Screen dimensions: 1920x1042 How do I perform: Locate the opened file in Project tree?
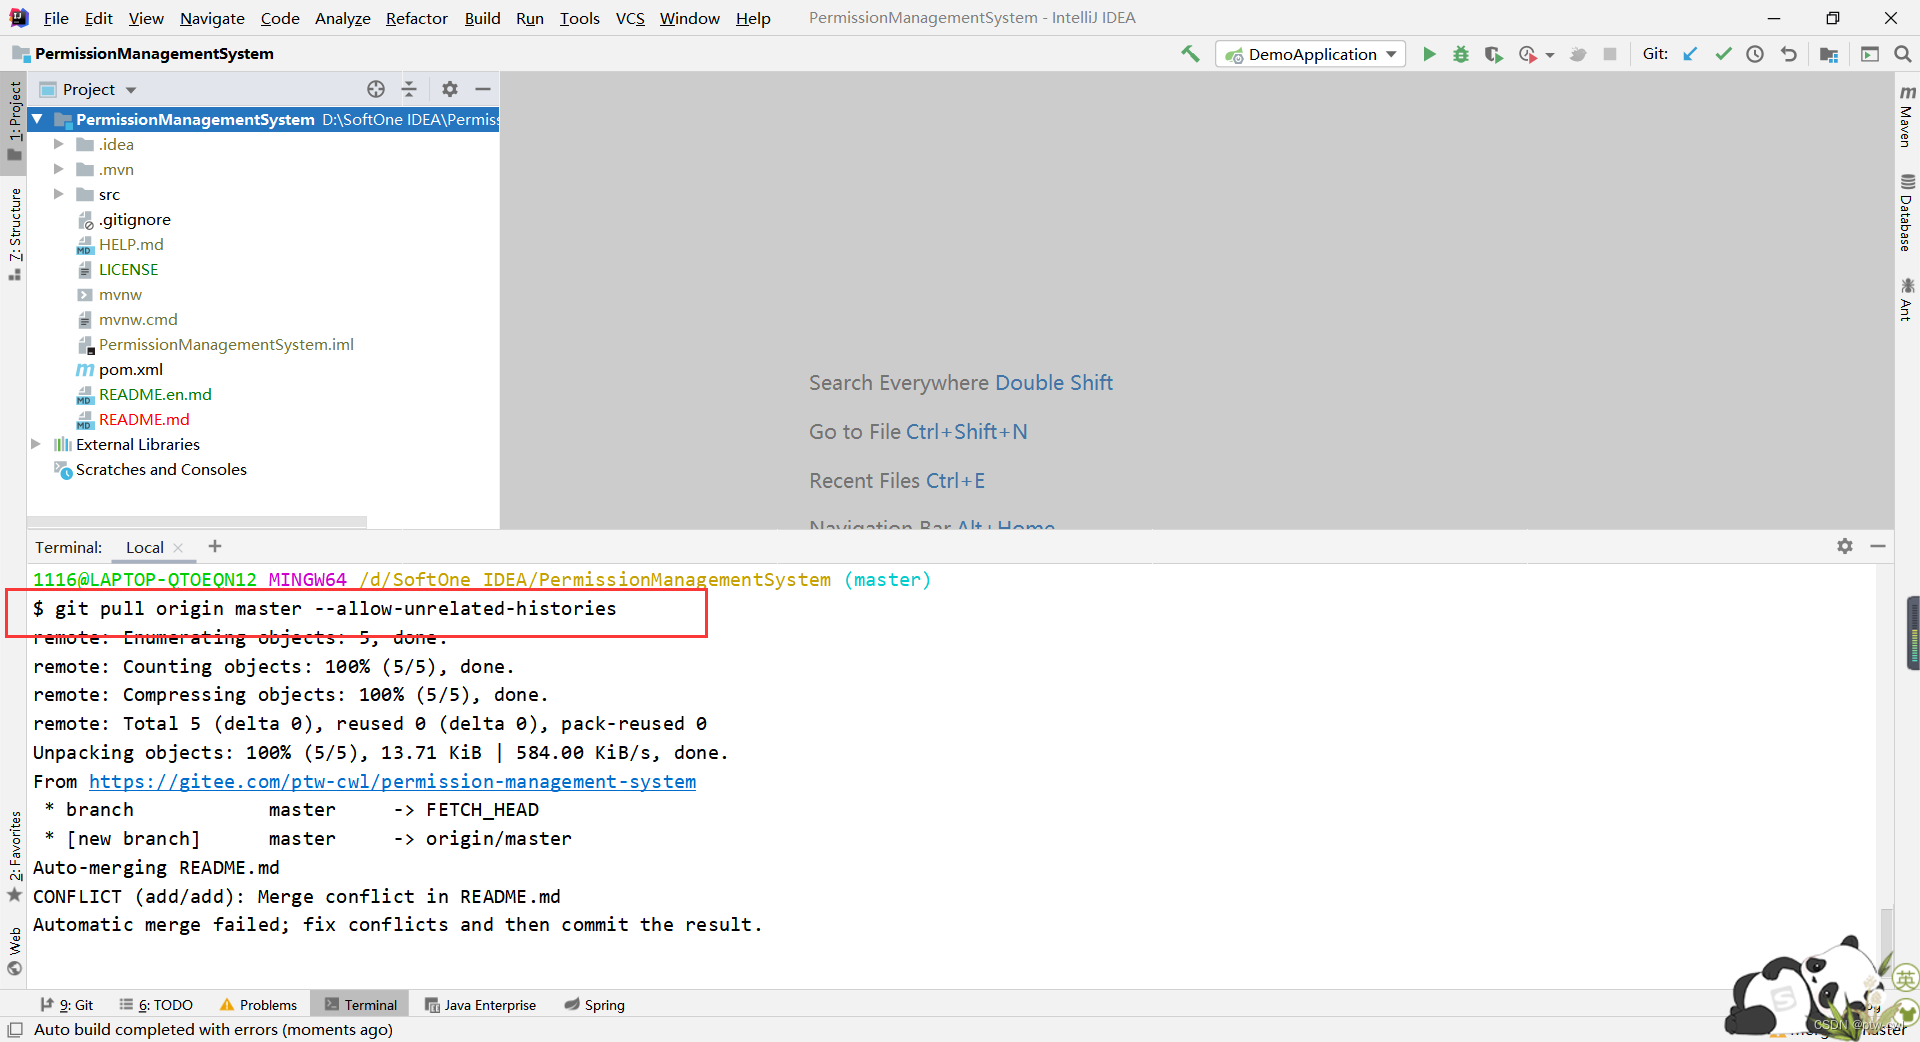(x=376, y=89)
